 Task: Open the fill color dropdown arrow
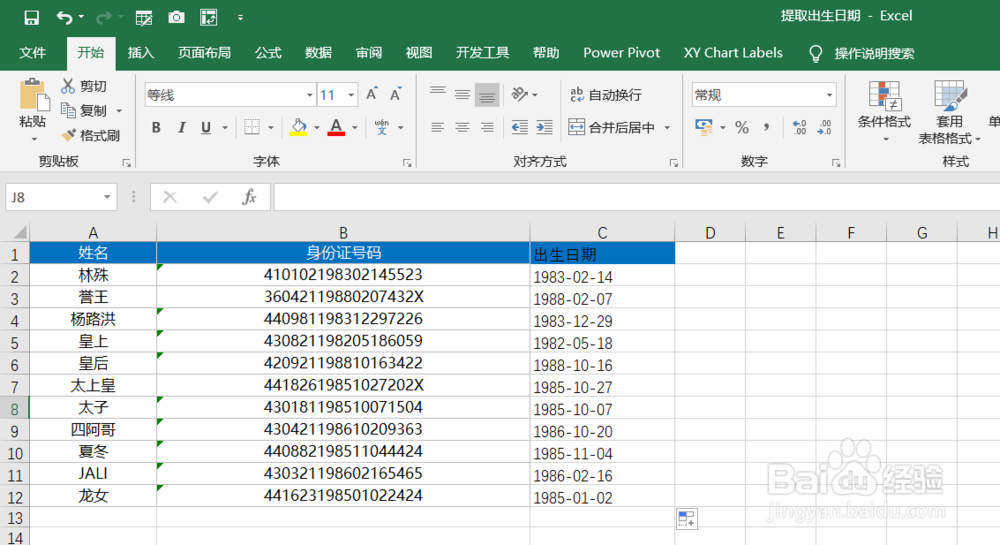point(316,128)
